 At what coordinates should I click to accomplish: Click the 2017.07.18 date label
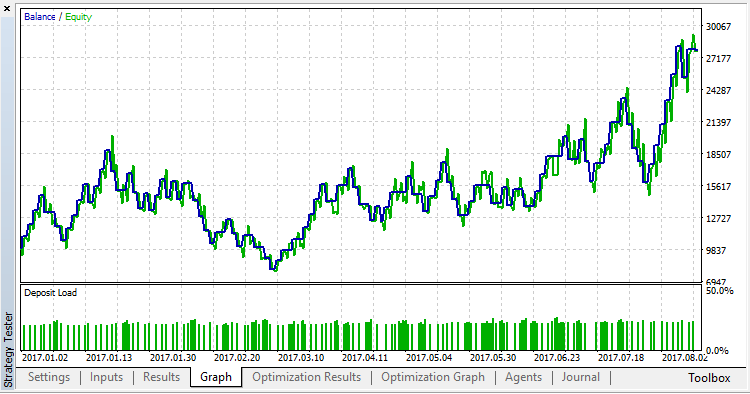621,358
